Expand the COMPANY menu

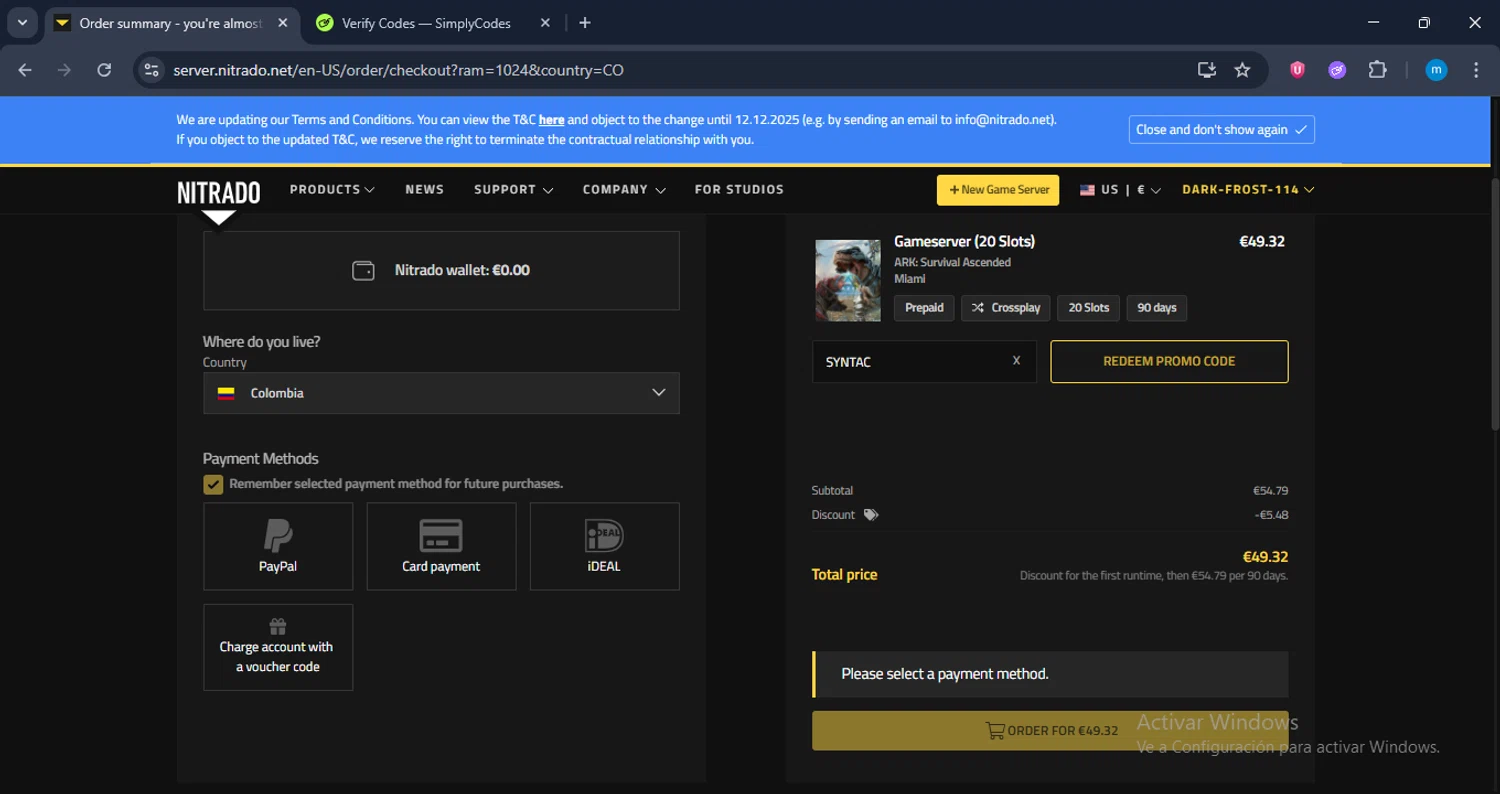tap(624, 189)
